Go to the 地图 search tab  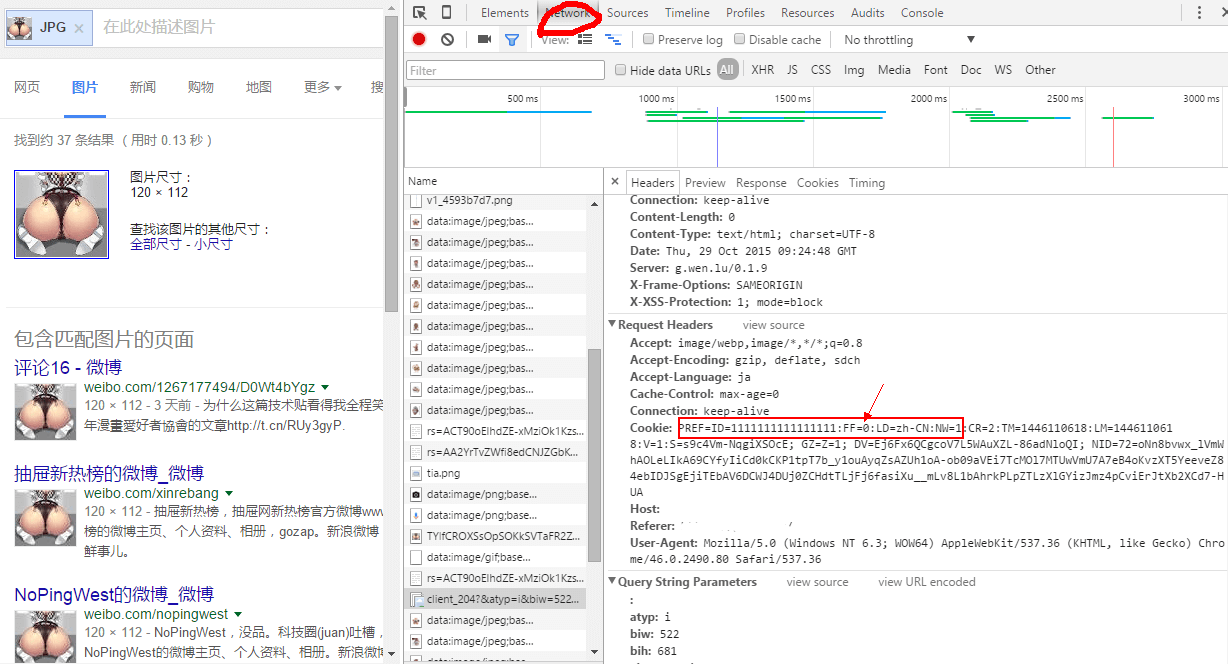coord(258,88)
